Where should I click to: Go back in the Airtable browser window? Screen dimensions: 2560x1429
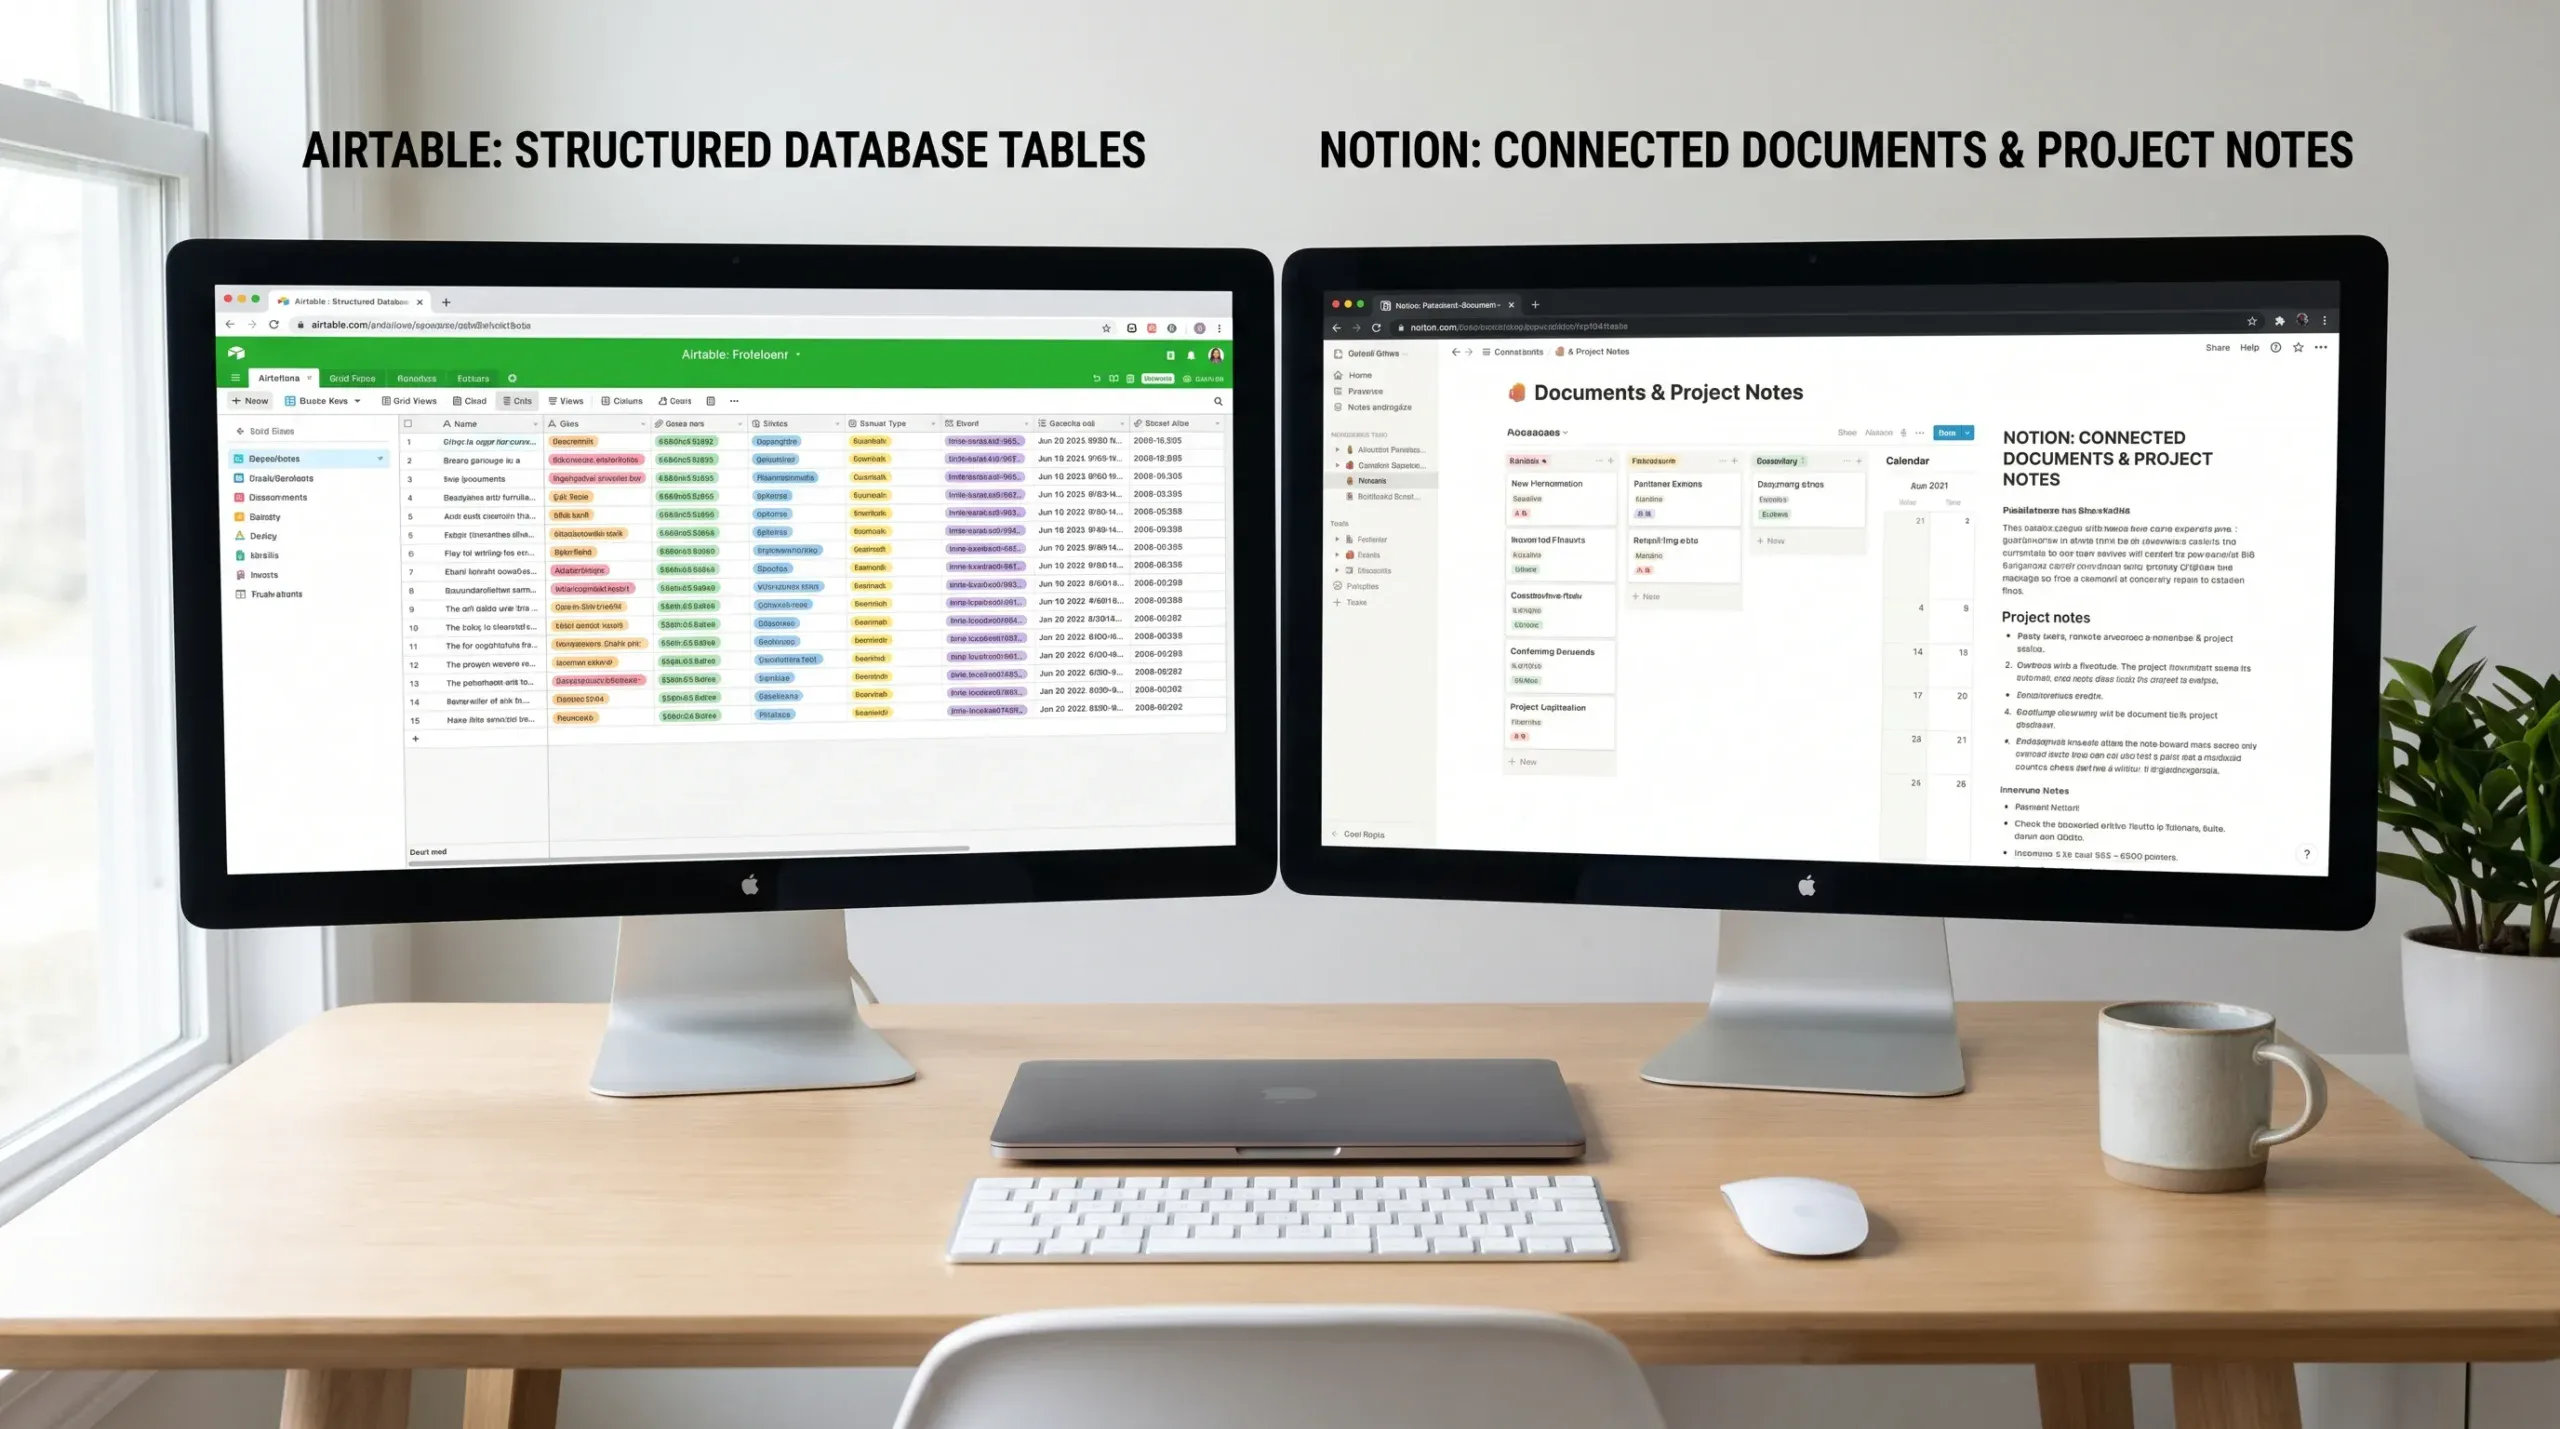pos(230,324)
